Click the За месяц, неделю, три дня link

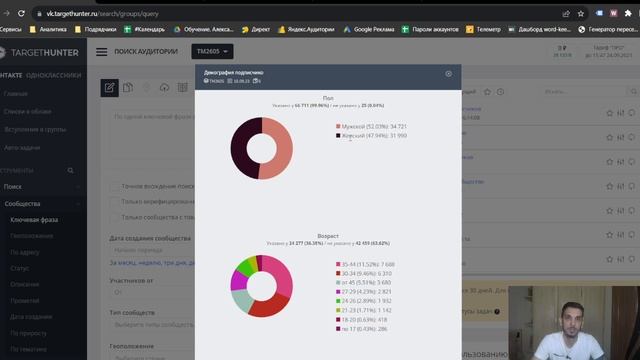(x=152, y=263)
